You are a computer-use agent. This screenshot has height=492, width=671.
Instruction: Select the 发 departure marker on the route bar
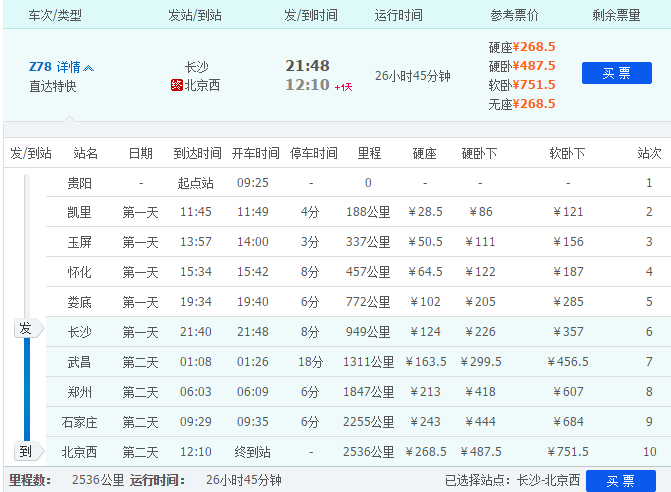(28, 329)
